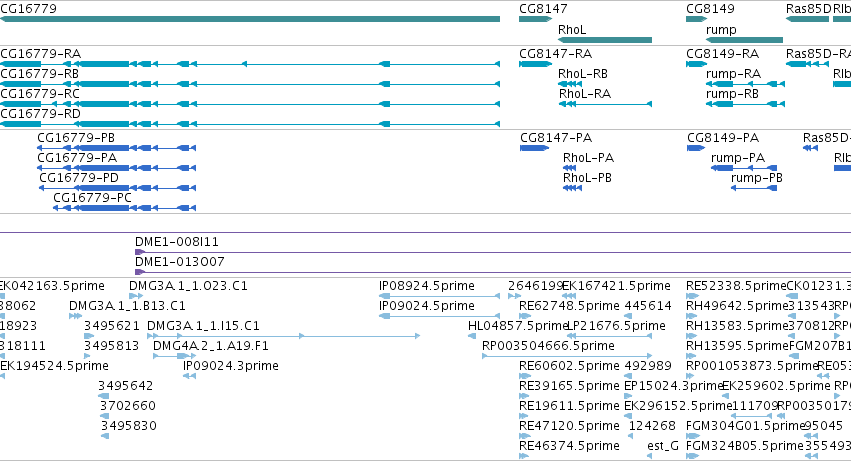
Task: Click transcript RhoL-RB
Action: click(x=570, y=84)
